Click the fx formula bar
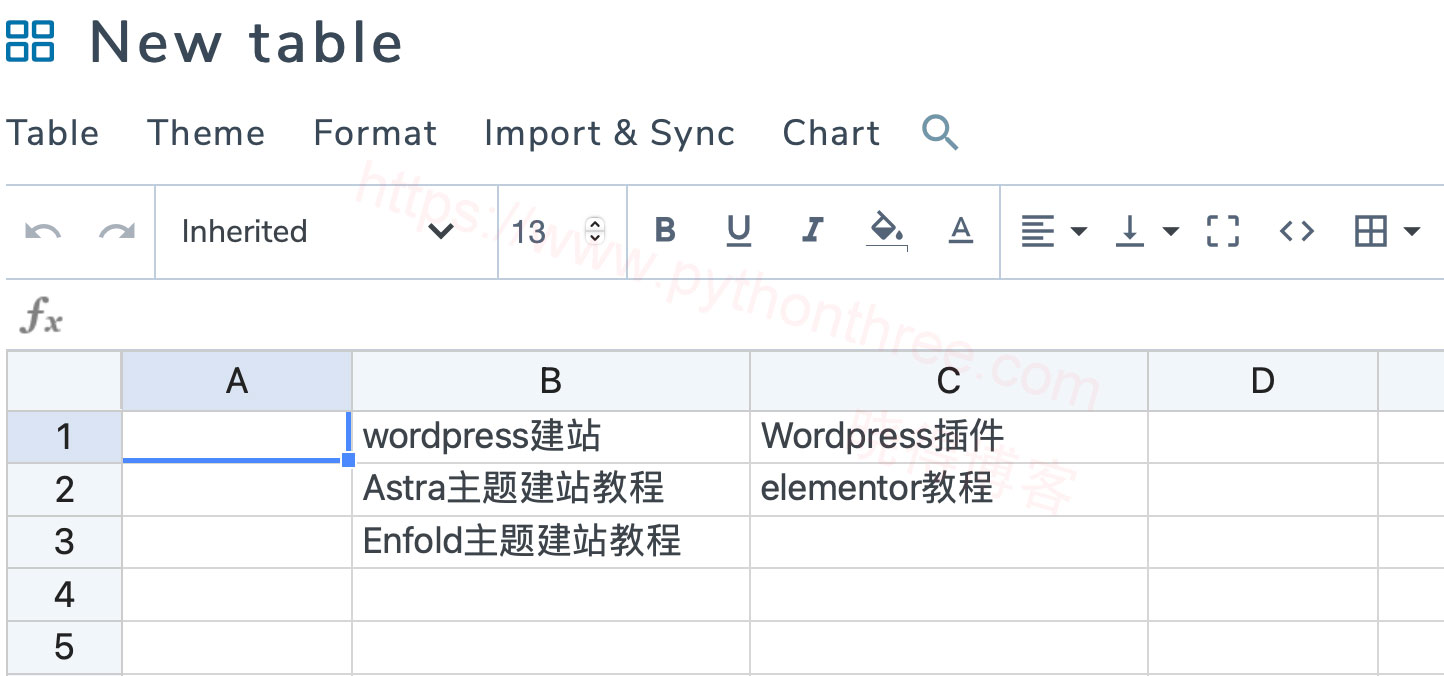The height and width of the screenshot is (676, 1444). point(724,317)
